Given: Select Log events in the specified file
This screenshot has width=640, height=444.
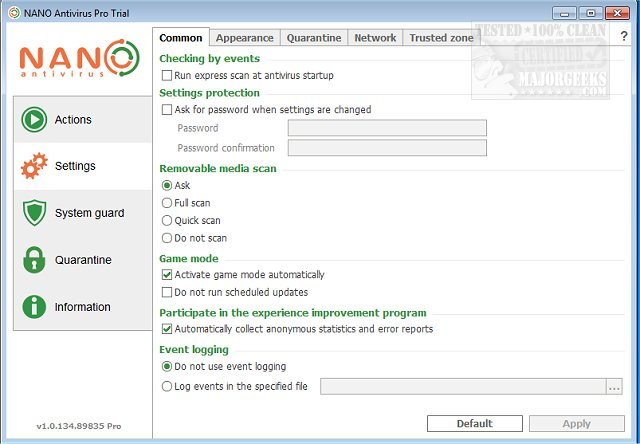Looking at the screenshot, I should 167,386.
